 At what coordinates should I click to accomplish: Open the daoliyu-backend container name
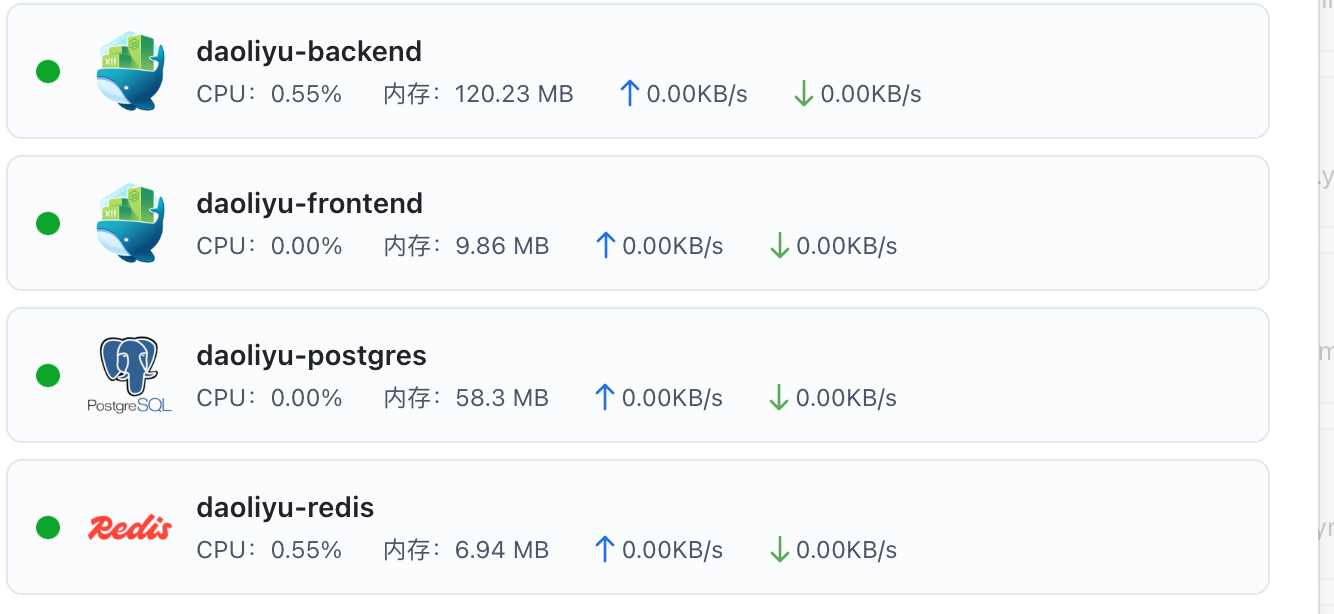point(309,51)
